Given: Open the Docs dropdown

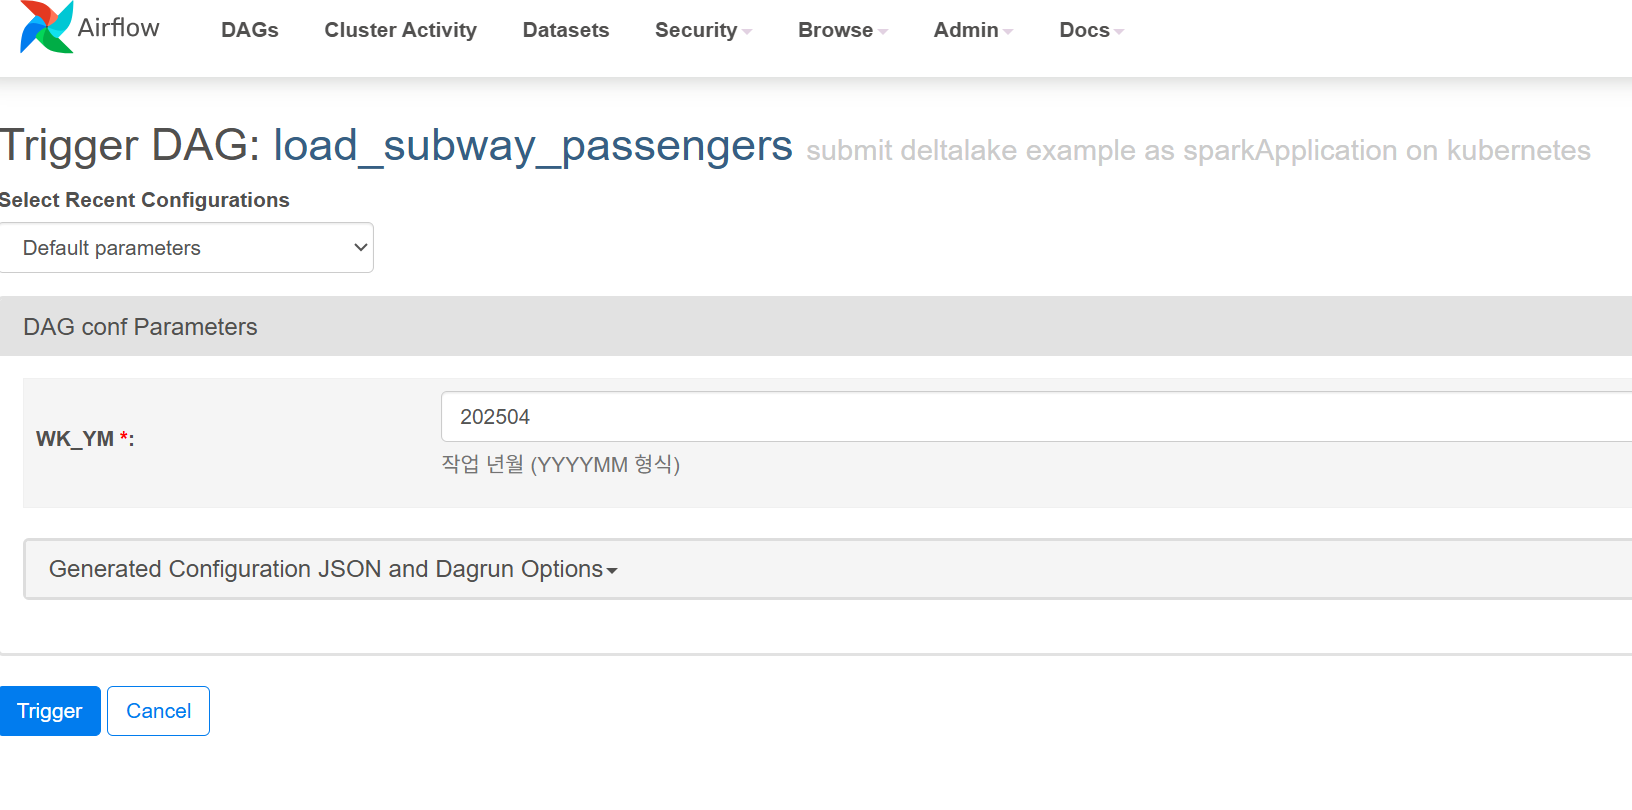Looking at the screenshot, I should (x=1091, y=30).
